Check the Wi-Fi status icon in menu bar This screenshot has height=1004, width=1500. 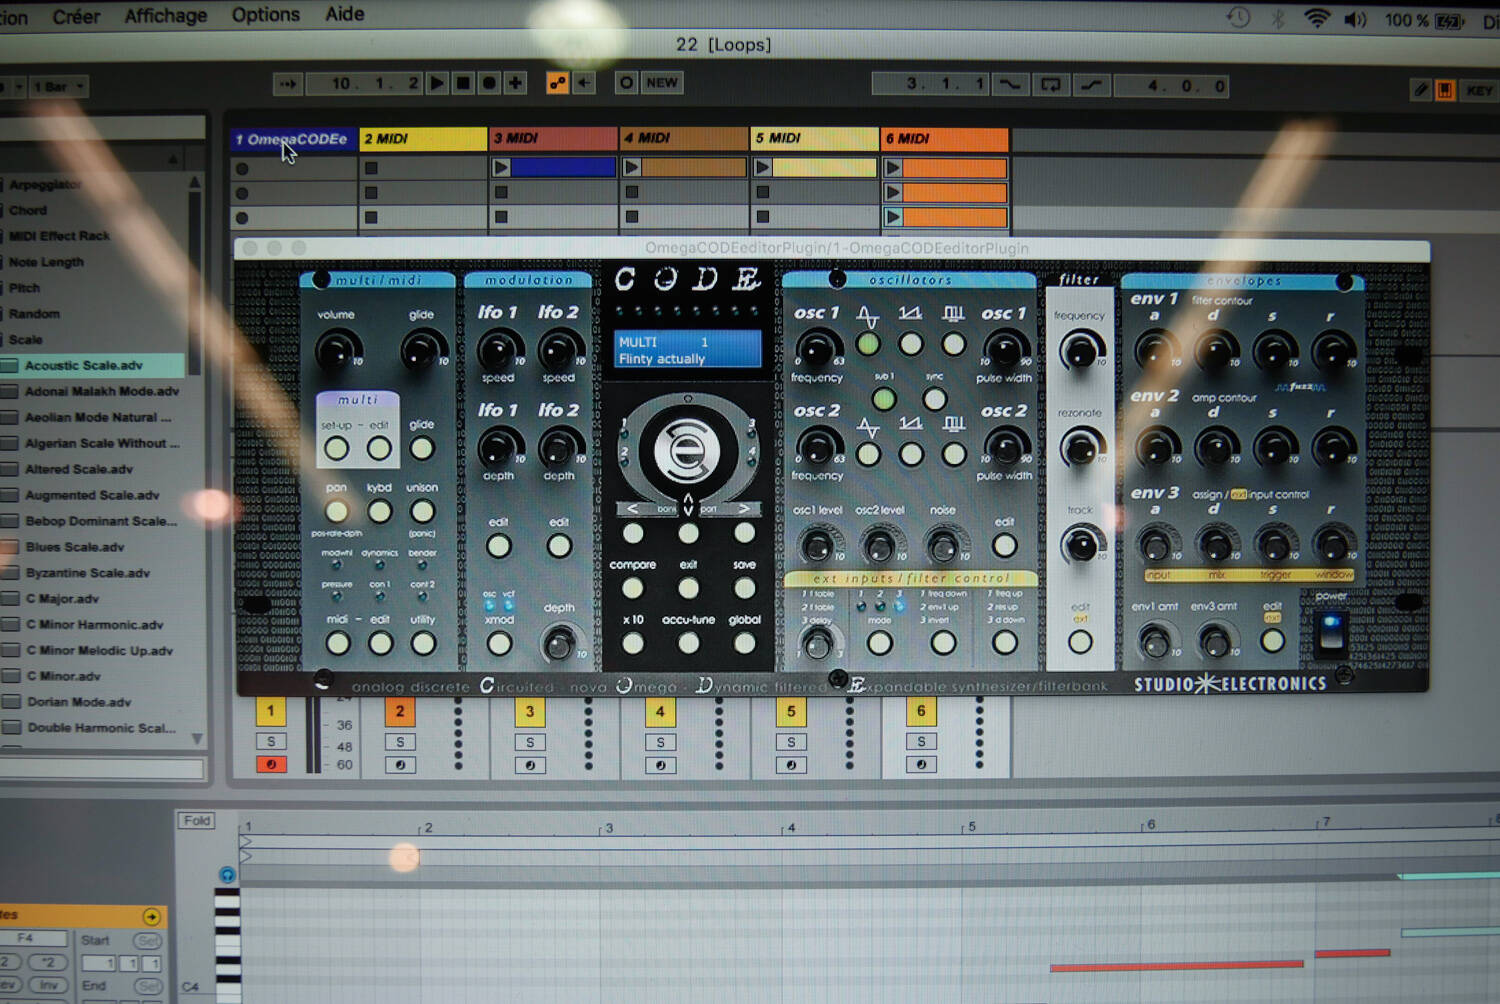click(x=1317, y=19)
